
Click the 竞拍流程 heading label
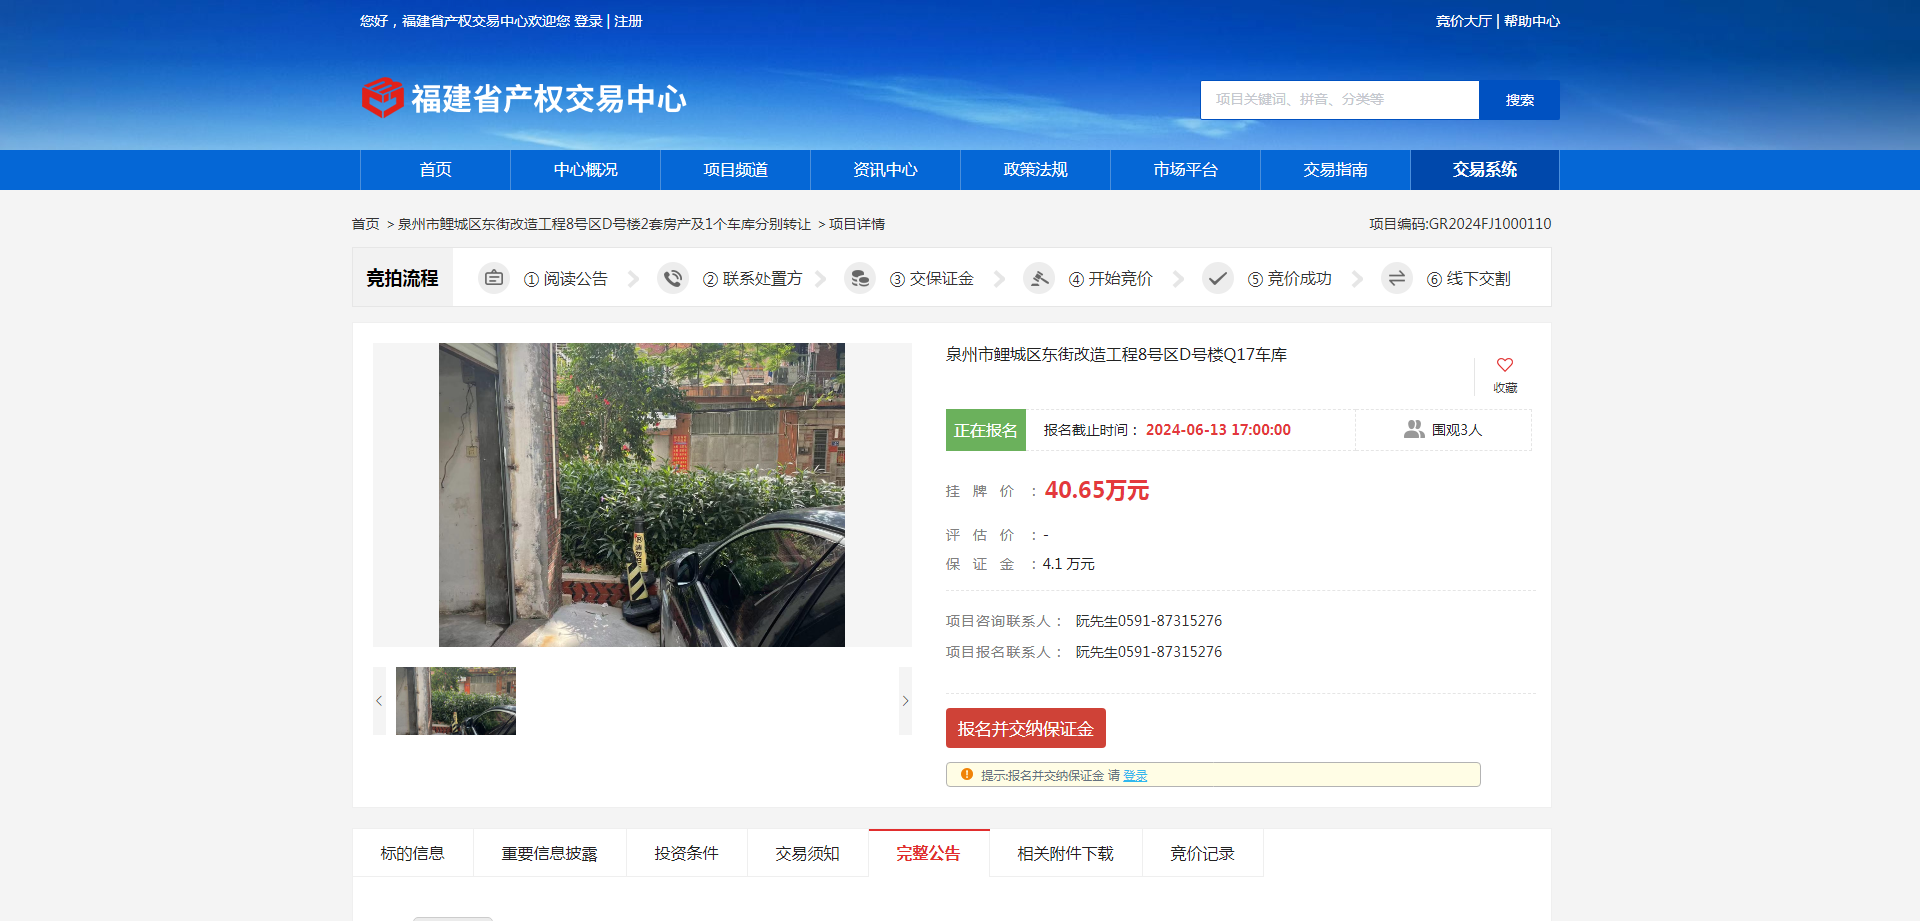pos(402,278)
